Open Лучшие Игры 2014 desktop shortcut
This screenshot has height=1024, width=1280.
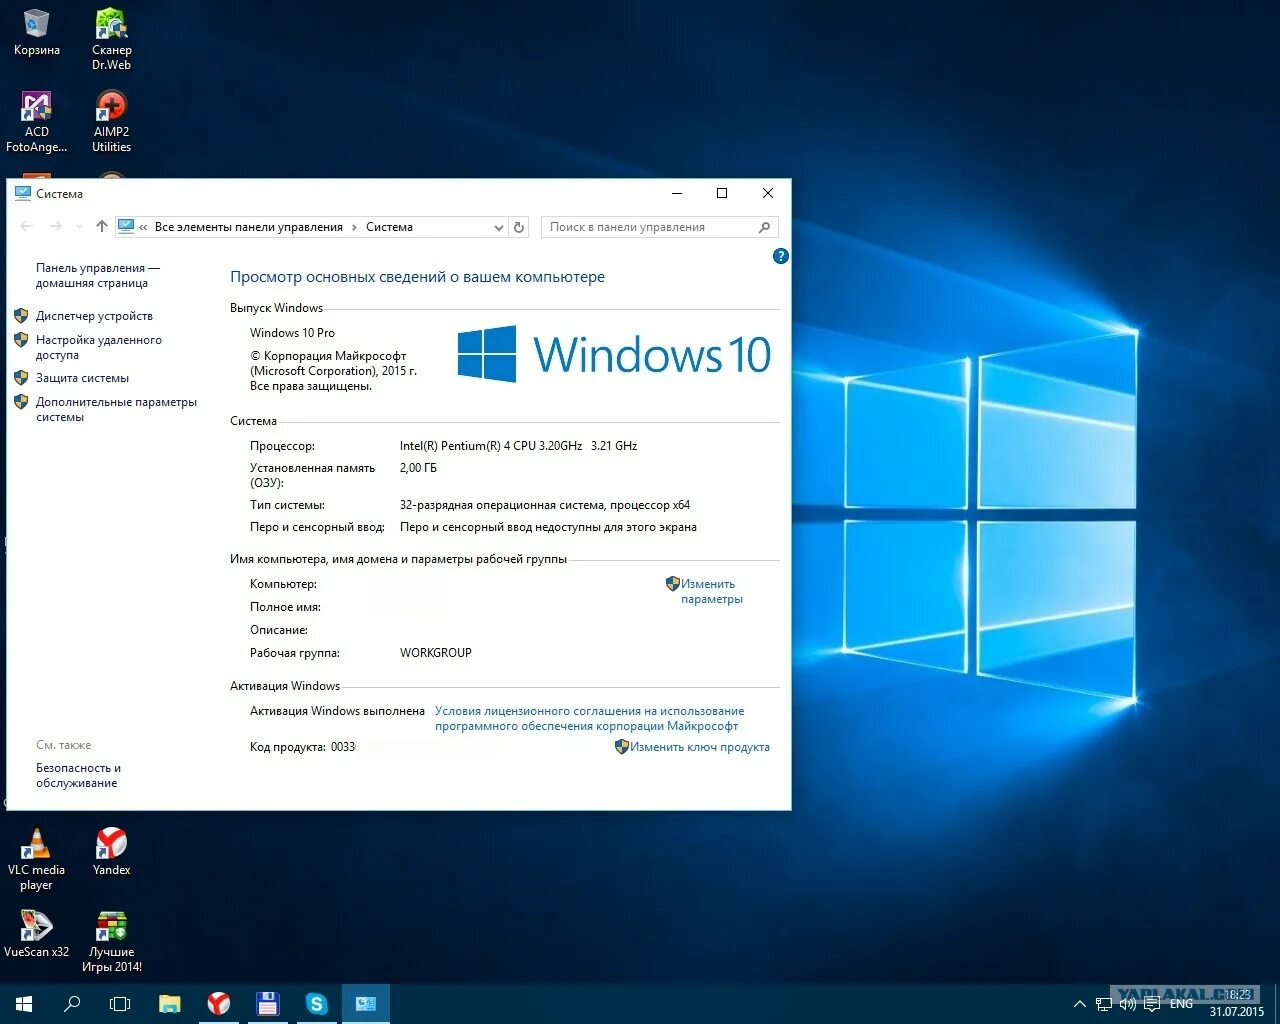pos(111,941)
